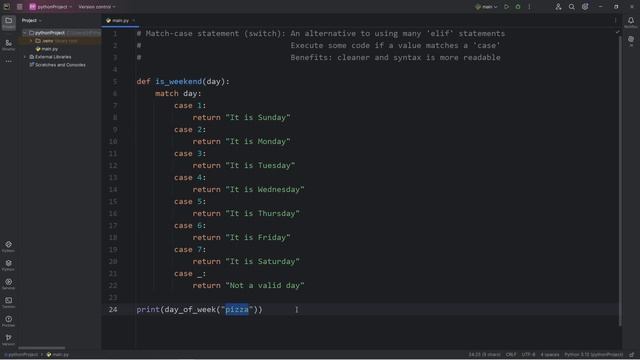Collapse pythonProject root folder

pos(25,33)
